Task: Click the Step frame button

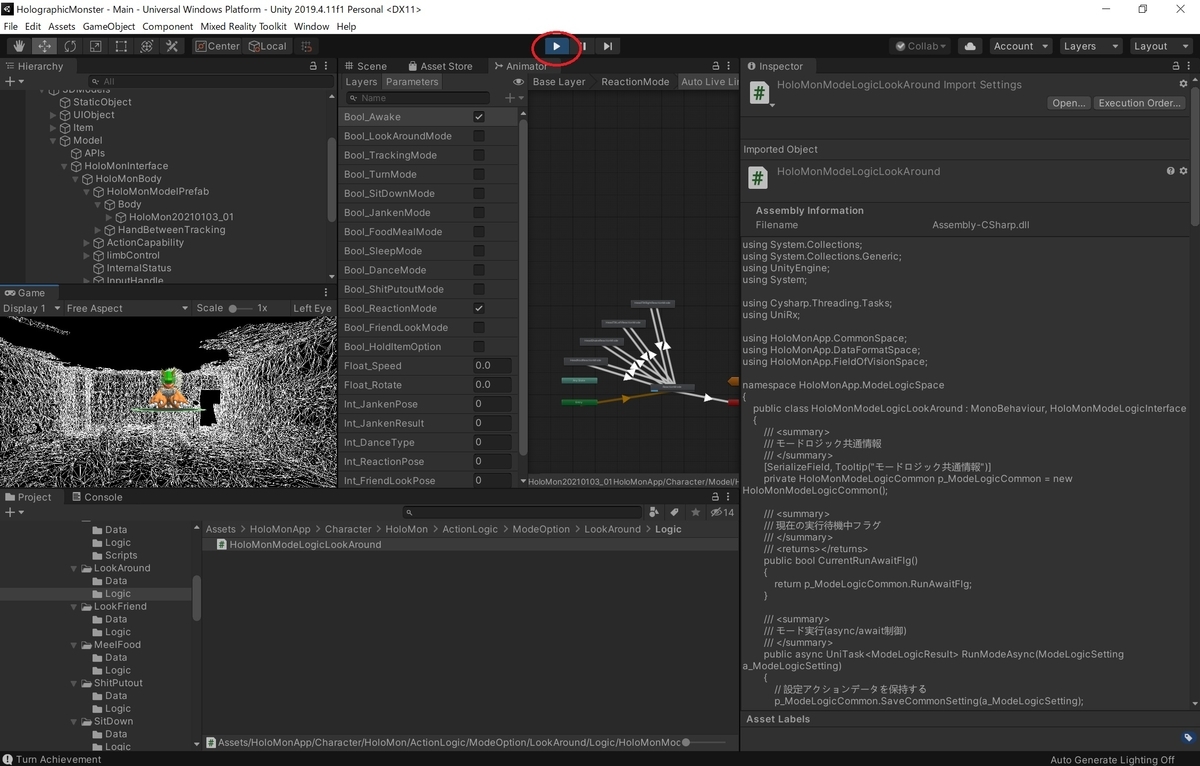Action: click(608, 46)
